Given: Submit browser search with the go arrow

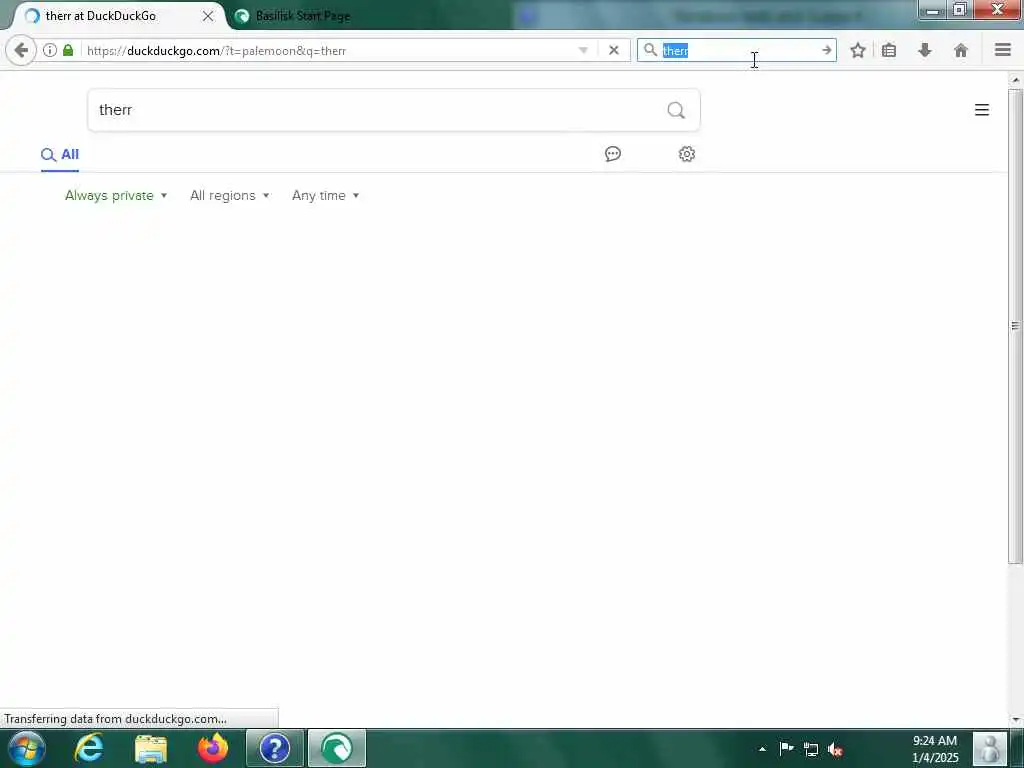Looking at the screenshot, I should click(827, 50).
